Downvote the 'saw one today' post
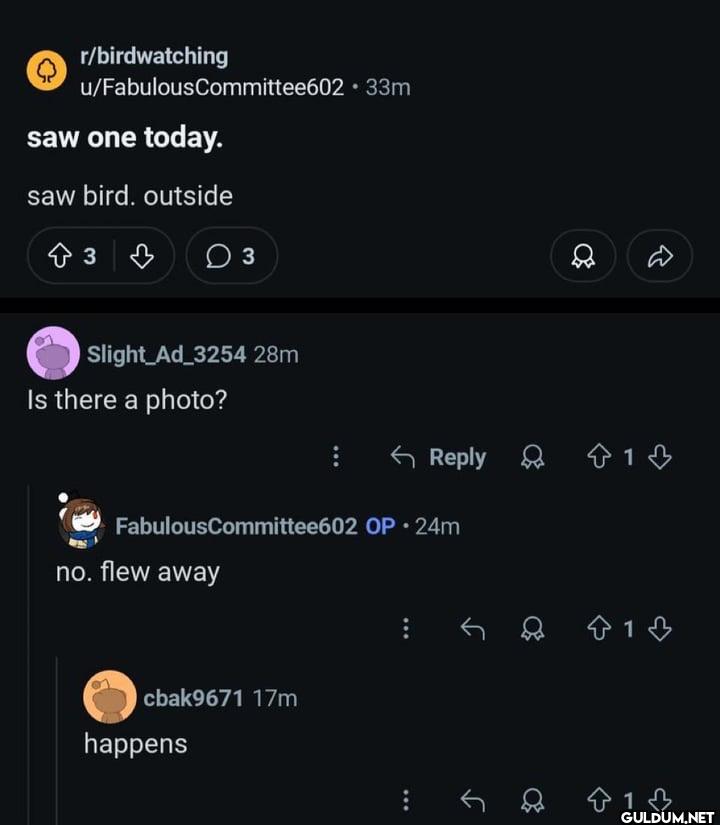Viewport: 720px width, 825px height. (142, 257)
